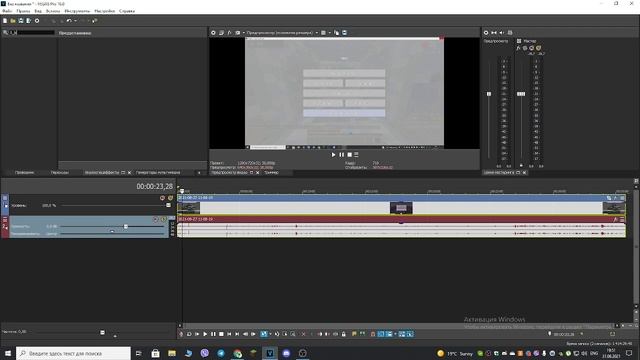This screenshot has width=640, height=360.
Task: Select the Normal Edit tool
Action: 264,334
